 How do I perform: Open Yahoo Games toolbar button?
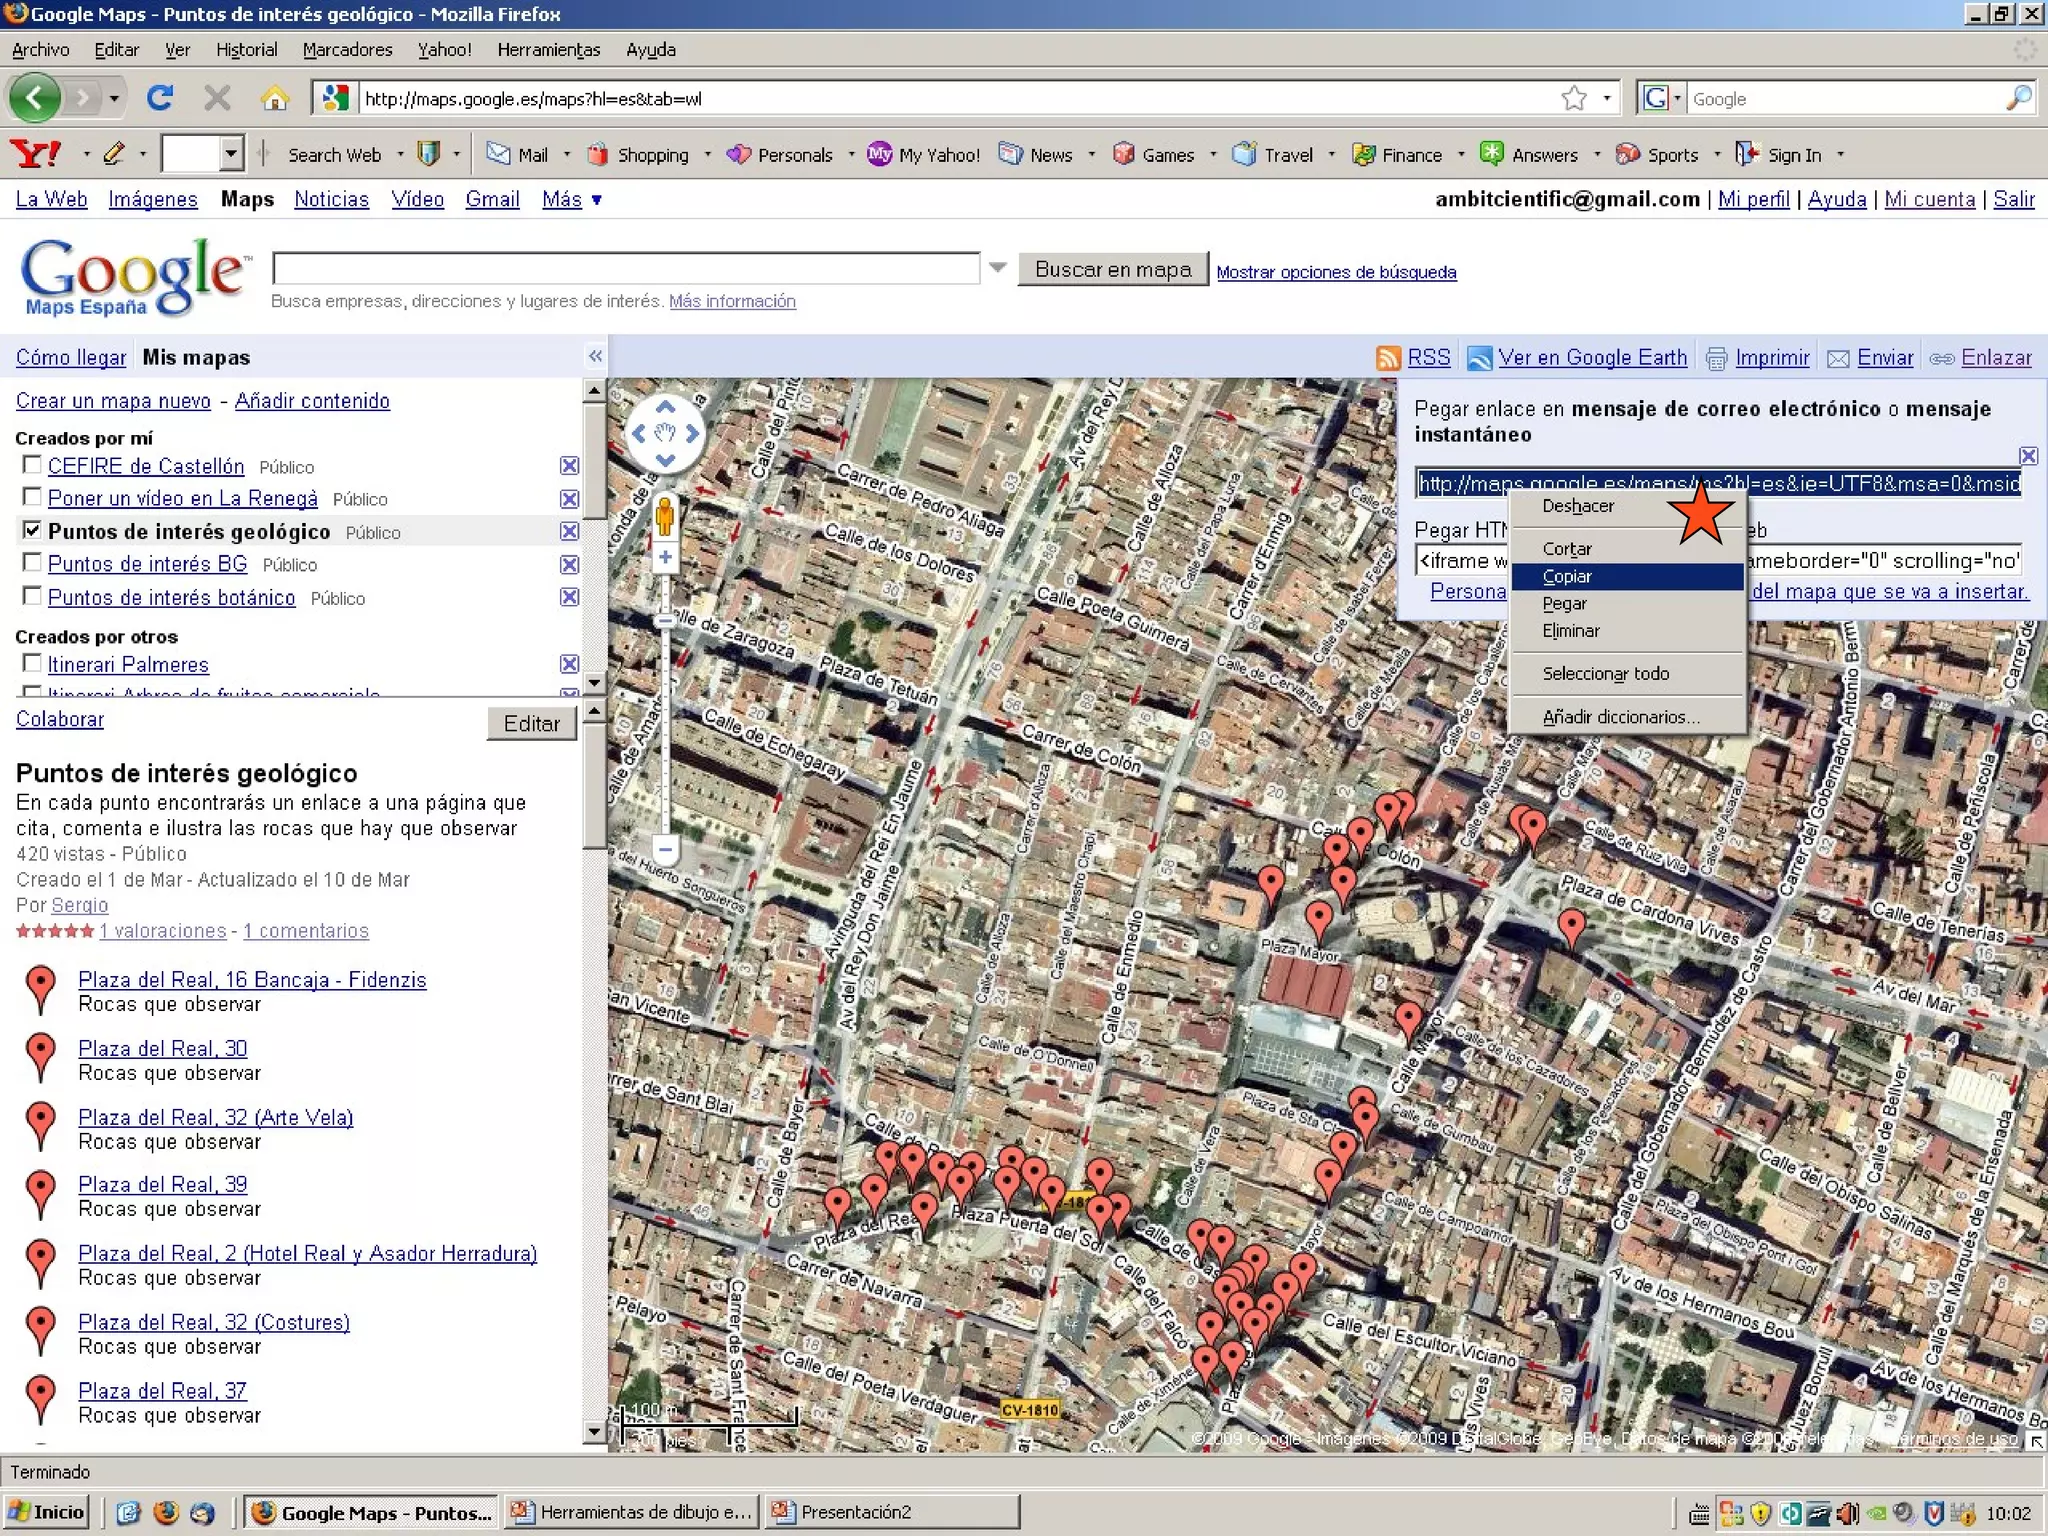[x=1155, y=154]
